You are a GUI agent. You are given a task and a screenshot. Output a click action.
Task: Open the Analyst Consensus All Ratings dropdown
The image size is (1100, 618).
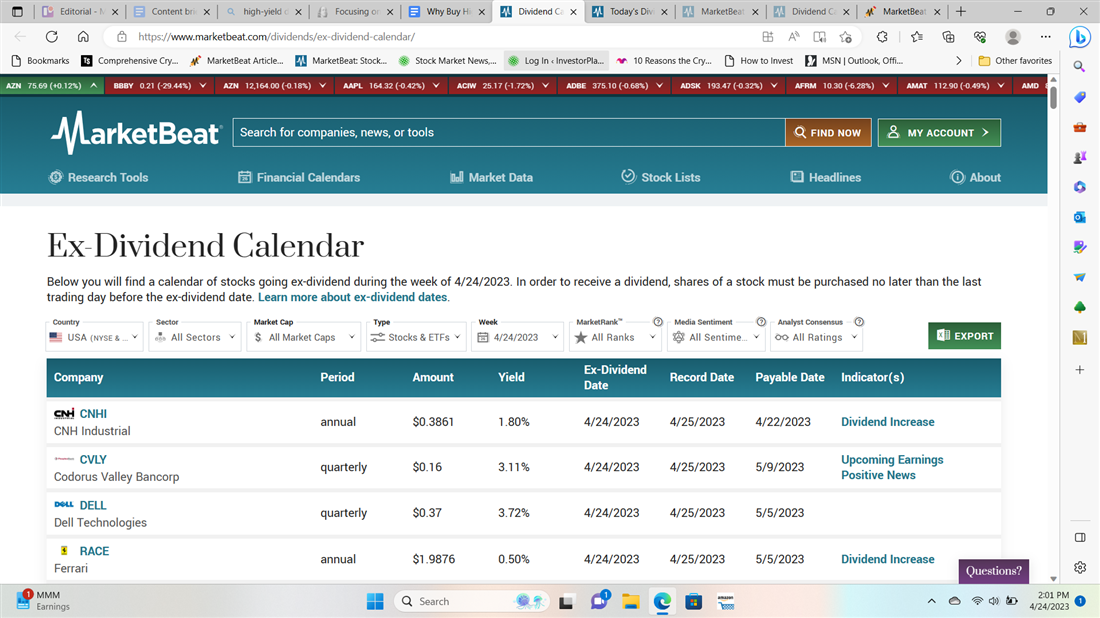[817, 337]
